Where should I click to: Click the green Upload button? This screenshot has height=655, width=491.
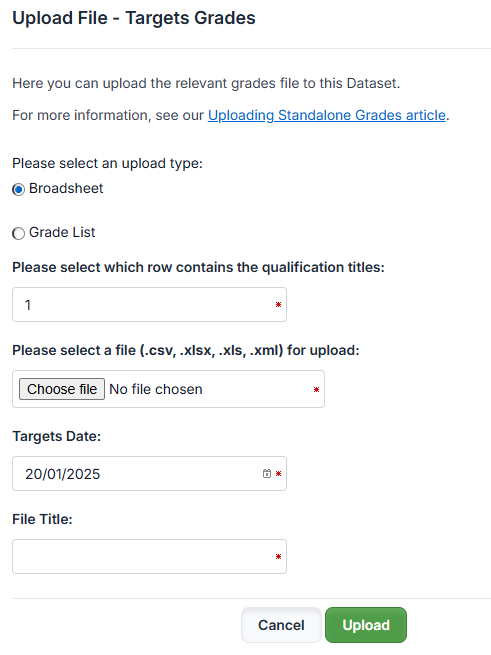point(366,625)
